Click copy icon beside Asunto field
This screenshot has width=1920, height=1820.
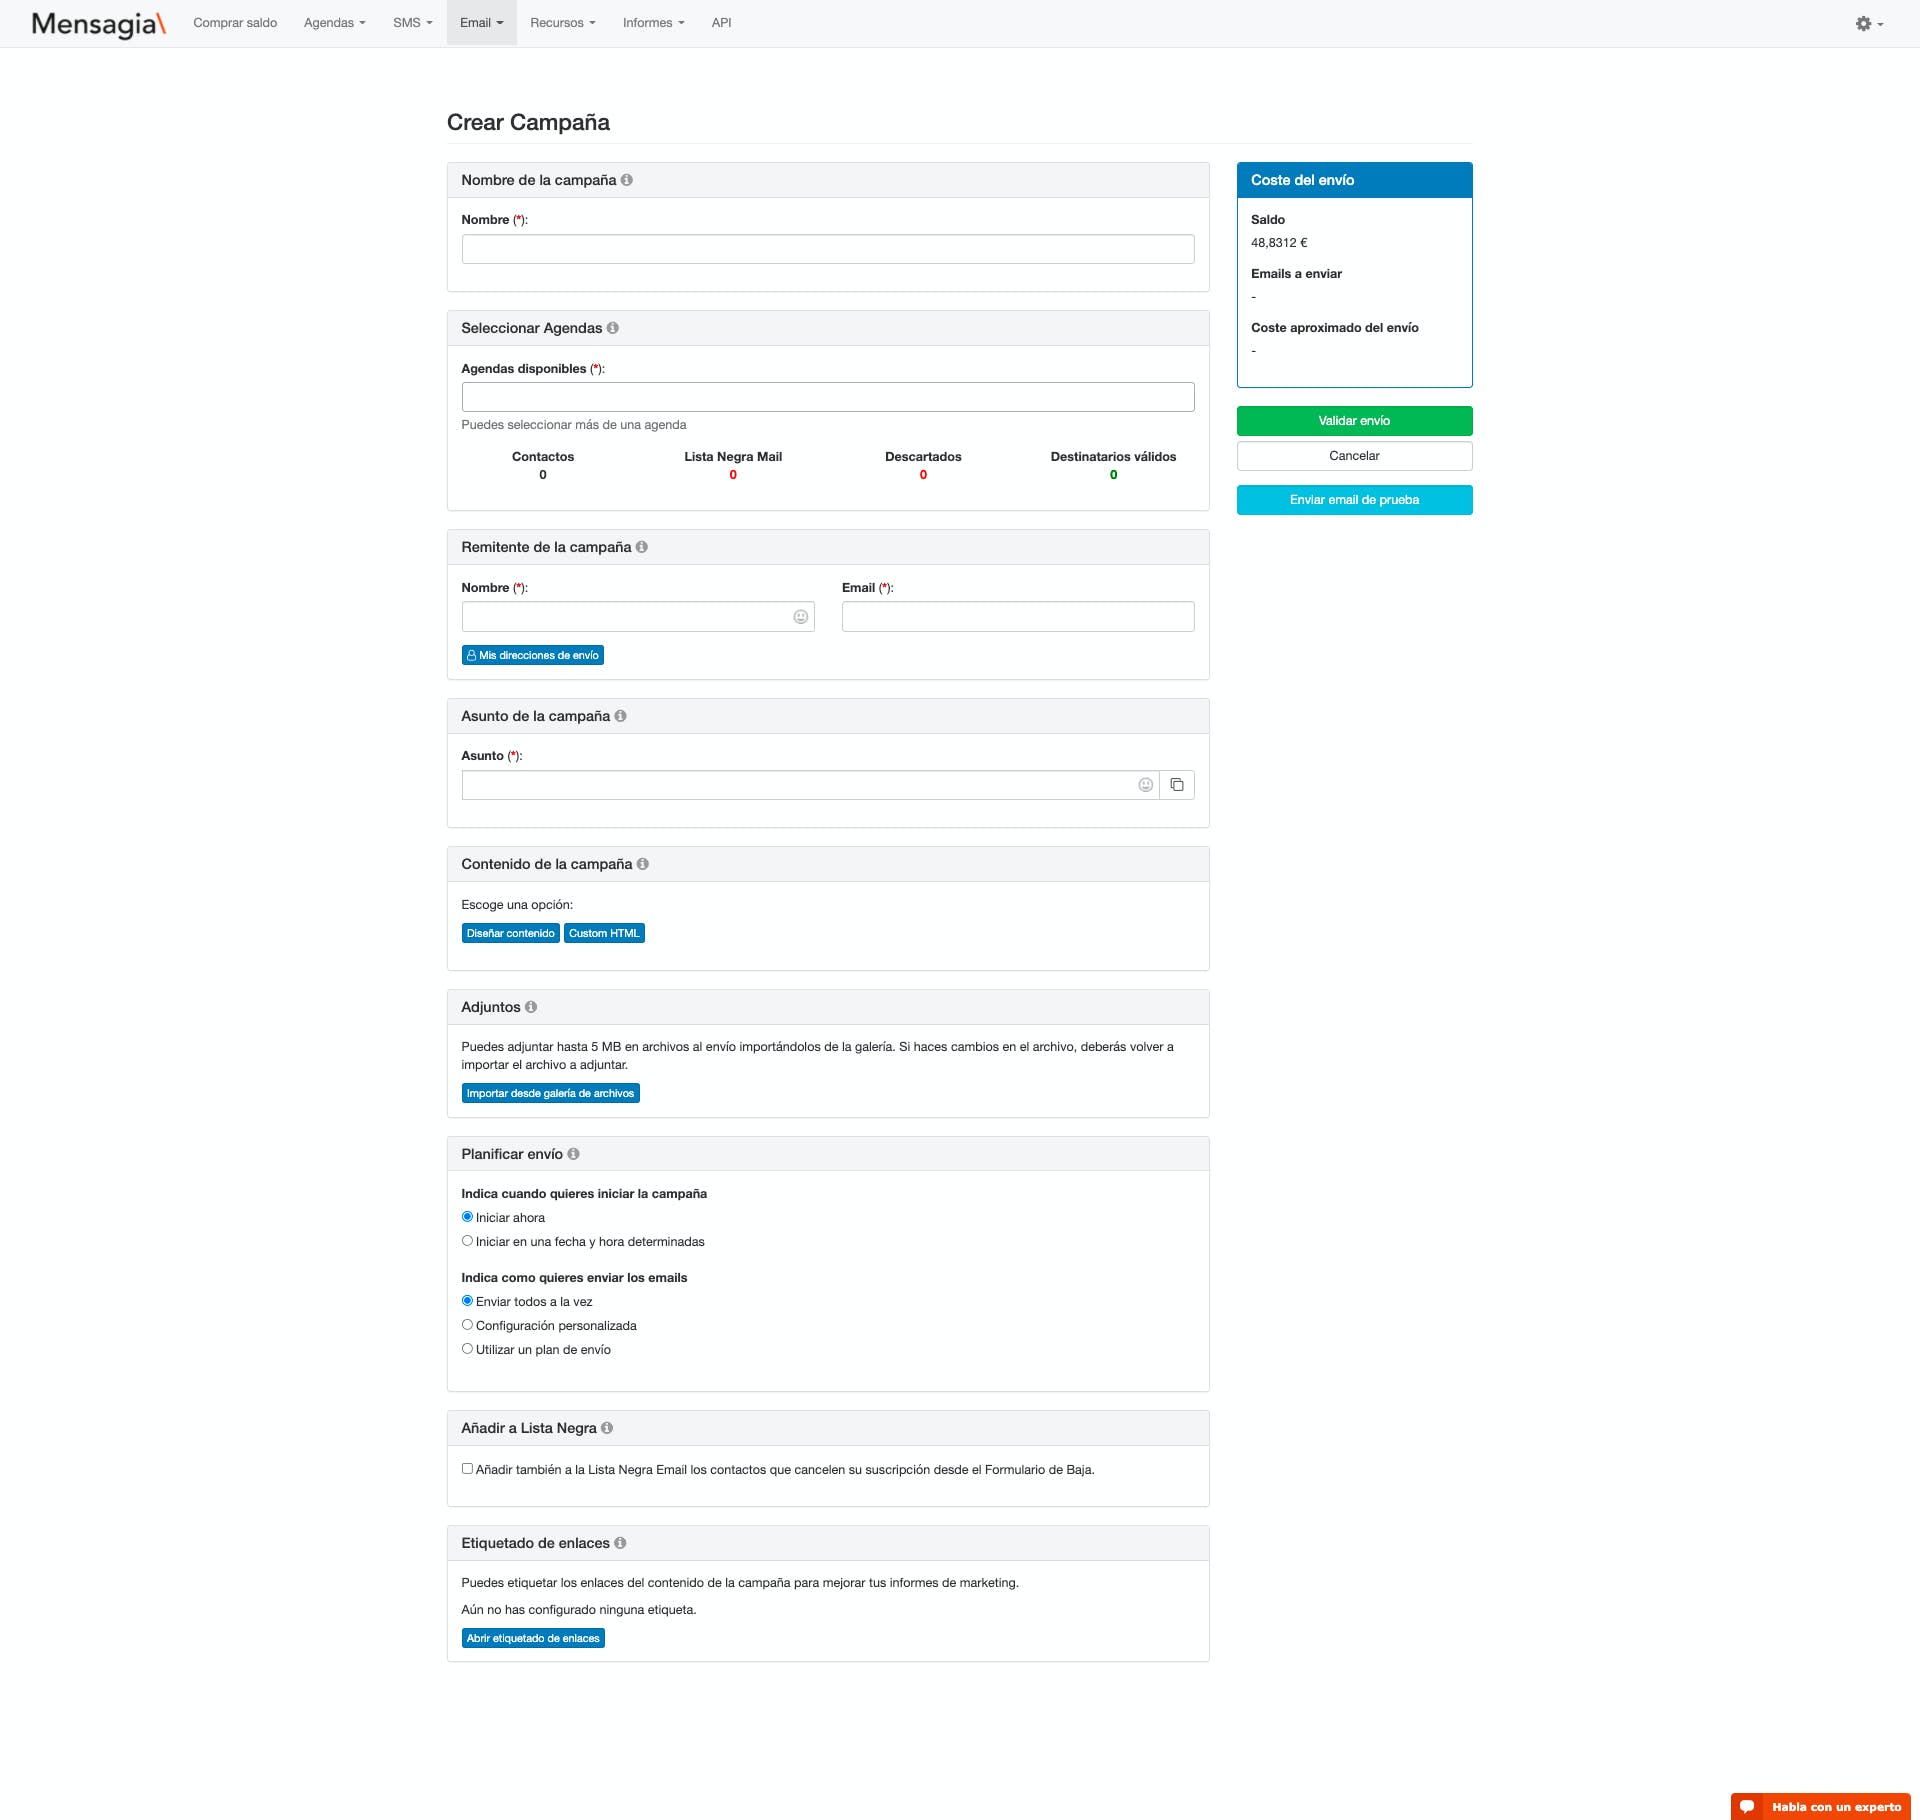pyautogui.click(x=1177, y=785)
